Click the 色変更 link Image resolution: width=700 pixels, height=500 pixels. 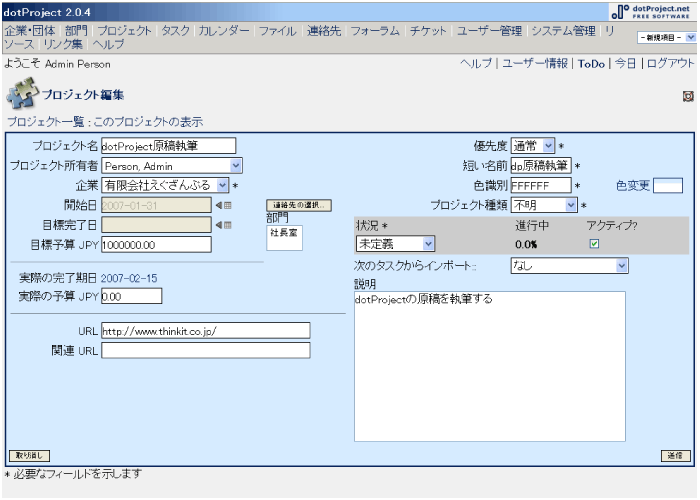(633, 185)
